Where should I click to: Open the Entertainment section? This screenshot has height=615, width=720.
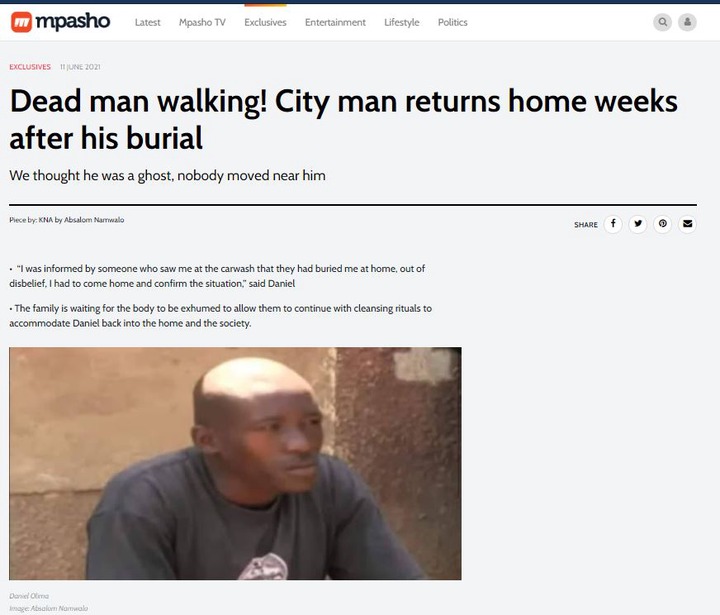tap(335, 22)
